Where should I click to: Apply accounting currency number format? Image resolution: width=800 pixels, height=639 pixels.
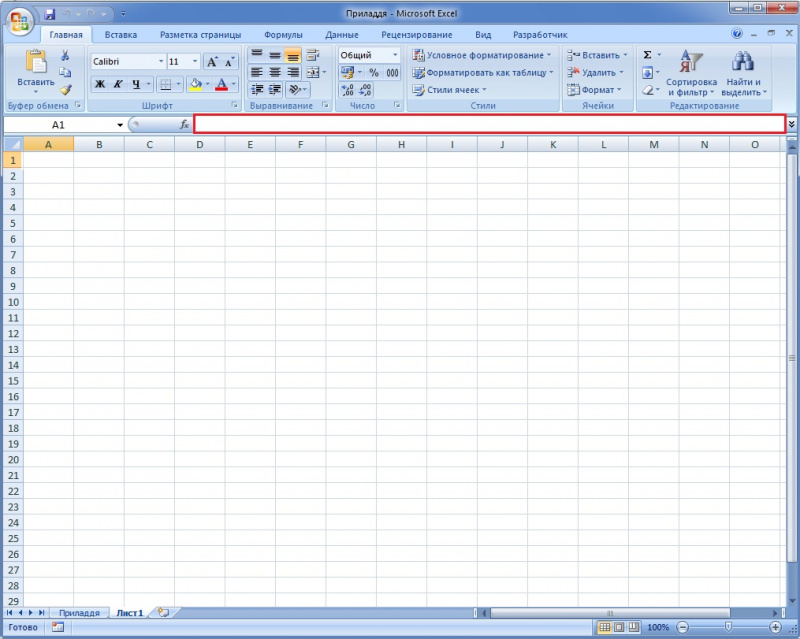pyautogui.click(x=347, y=72)
